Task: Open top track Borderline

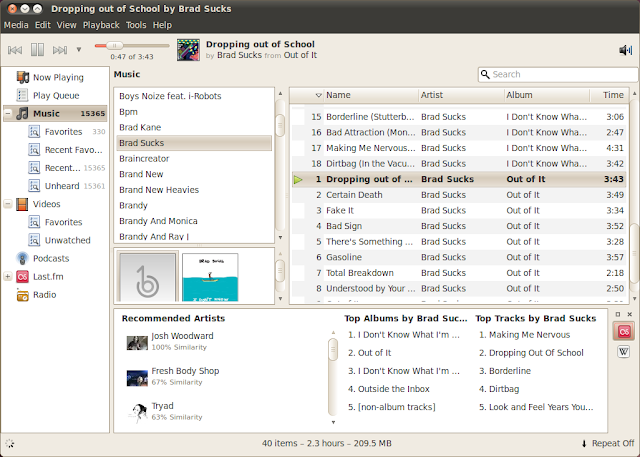Action: click(505, 371)
